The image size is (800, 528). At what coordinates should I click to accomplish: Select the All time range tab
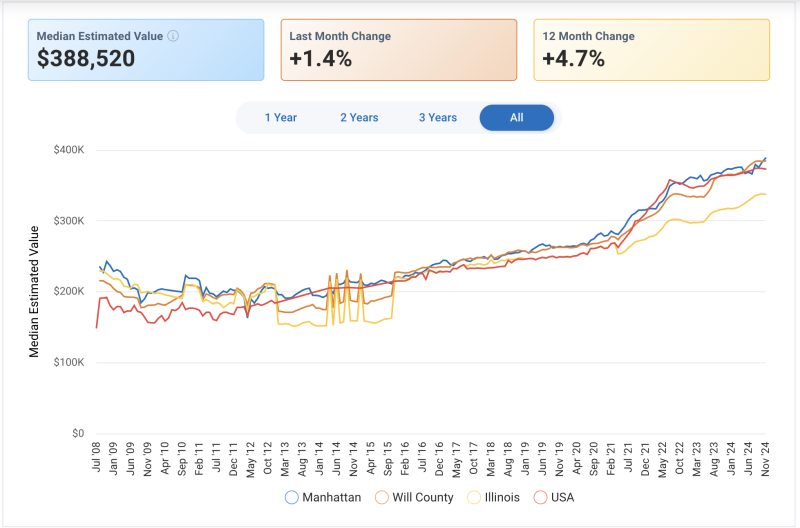[516, 118]
